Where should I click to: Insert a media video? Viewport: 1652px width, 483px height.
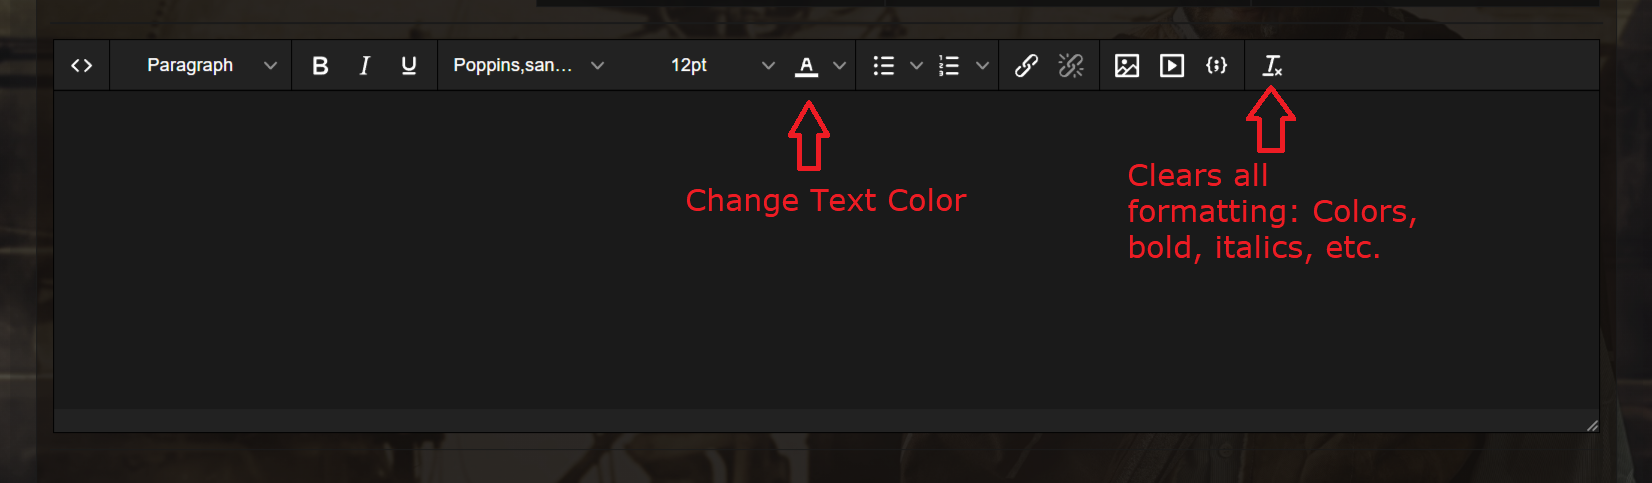click(1172, 66)
